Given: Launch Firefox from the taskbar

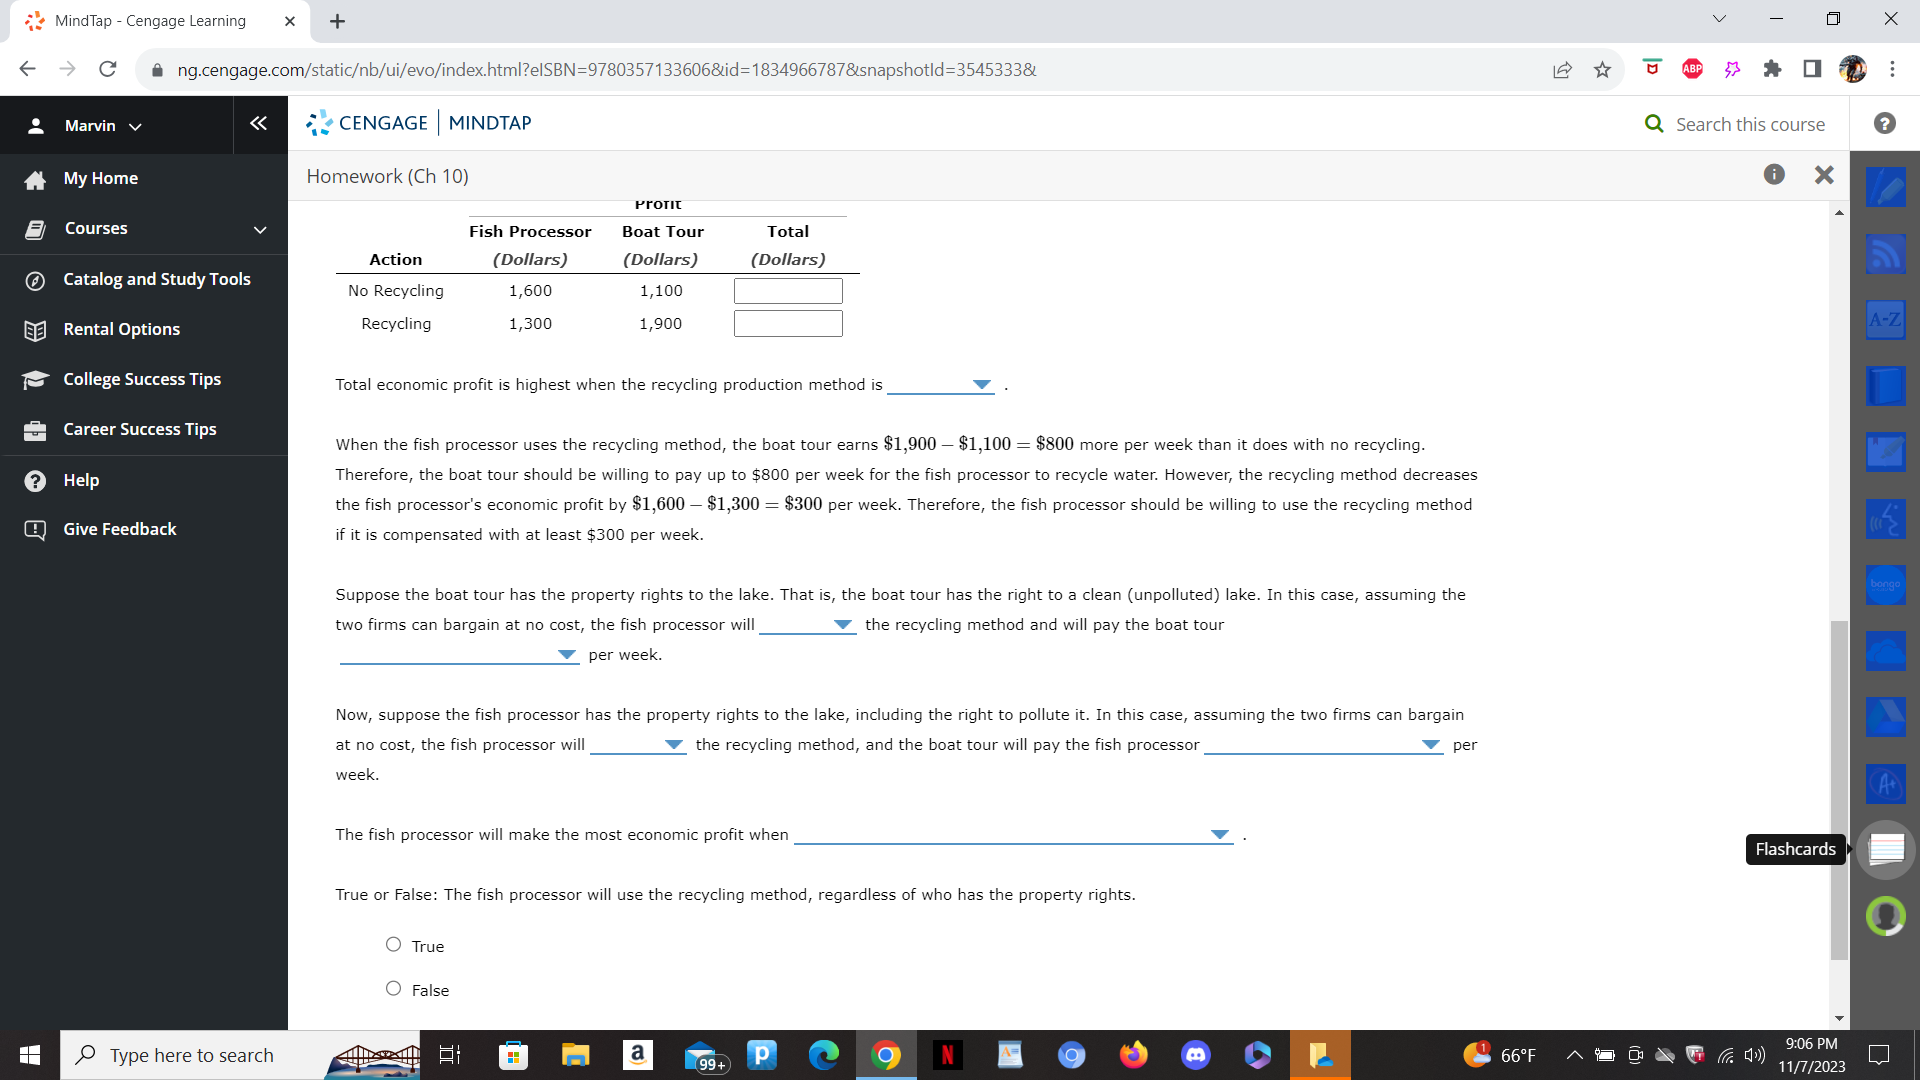Looking at the screenshot, I should [x=1133, y=1054].
